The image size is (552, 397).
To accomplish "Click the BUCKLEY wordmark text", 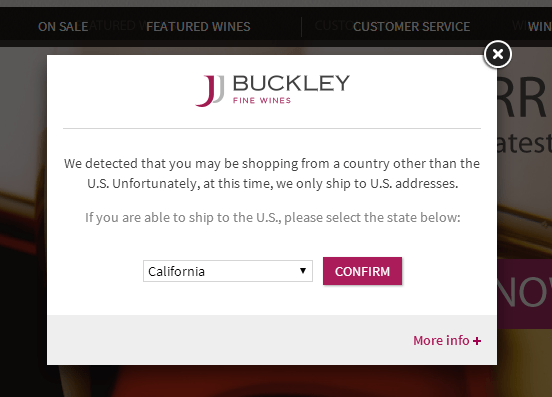I will (x=291, y=83).
